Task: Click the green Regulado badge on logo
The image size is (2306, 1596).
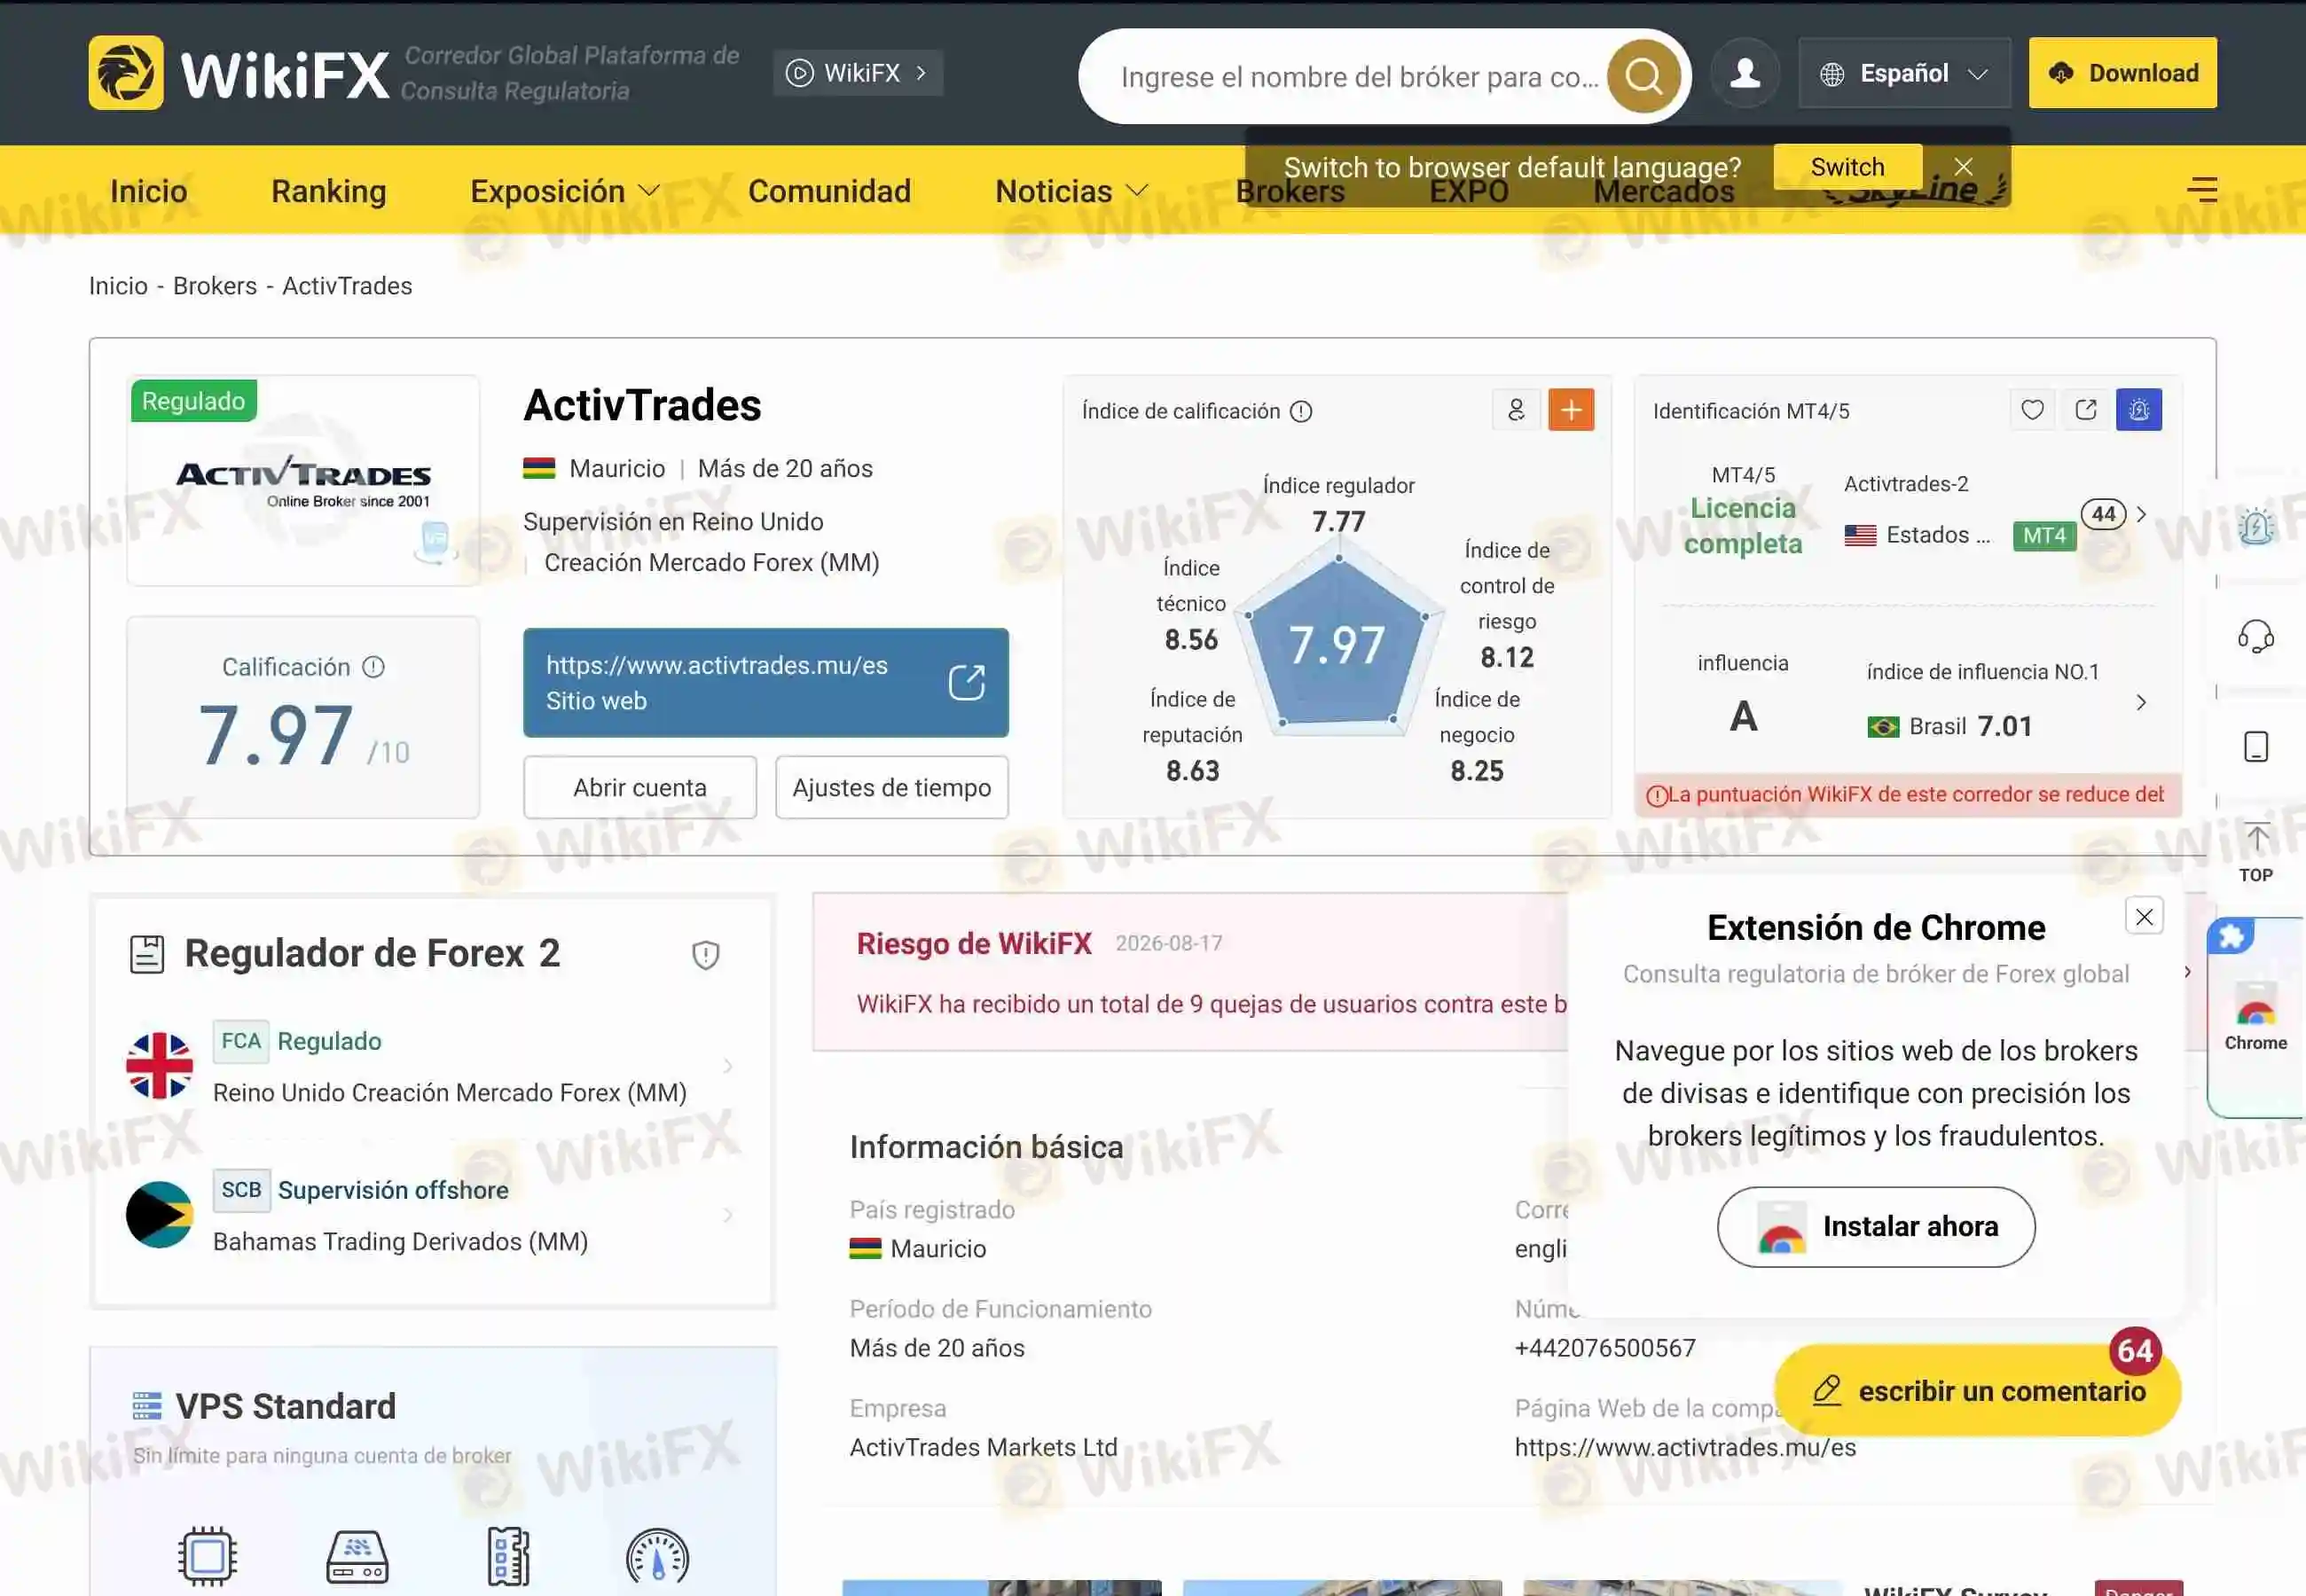Action: tap(194, 401)
